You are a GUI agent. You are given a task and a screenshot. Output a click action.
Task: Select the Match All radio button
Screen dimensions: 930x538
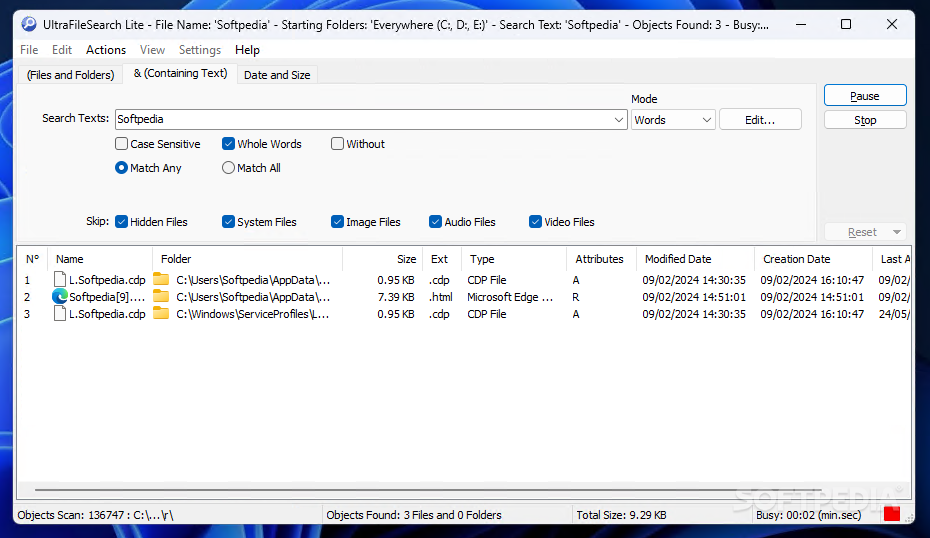point(228,168)
